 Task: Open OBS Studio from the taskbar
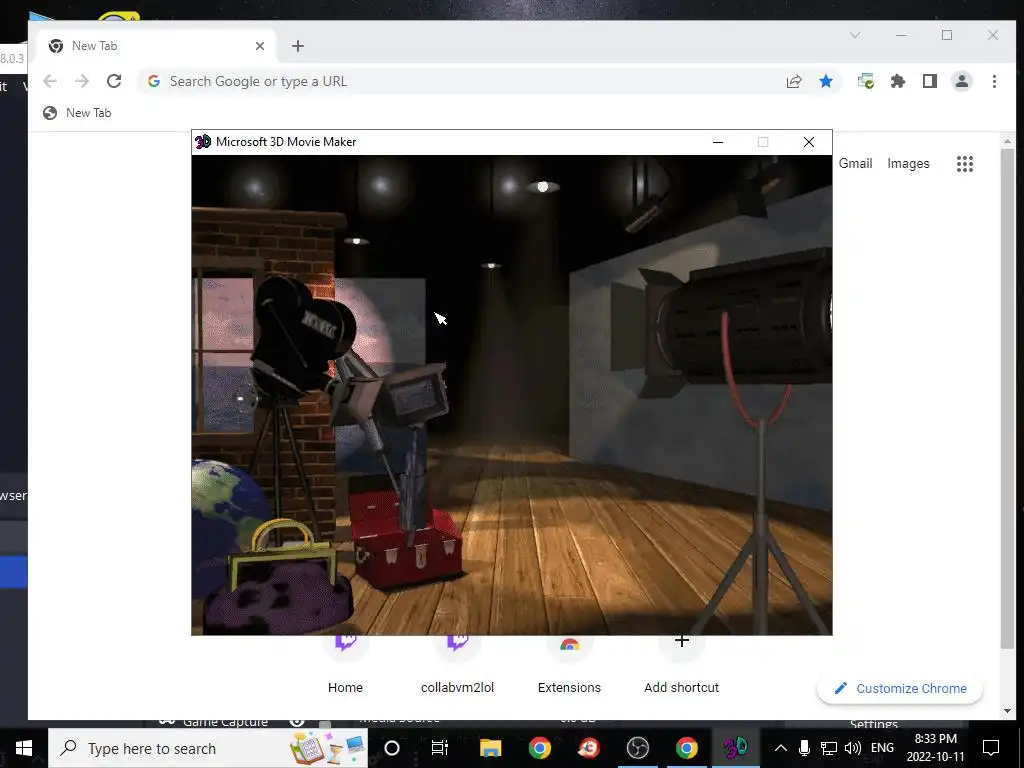[637, 748]
